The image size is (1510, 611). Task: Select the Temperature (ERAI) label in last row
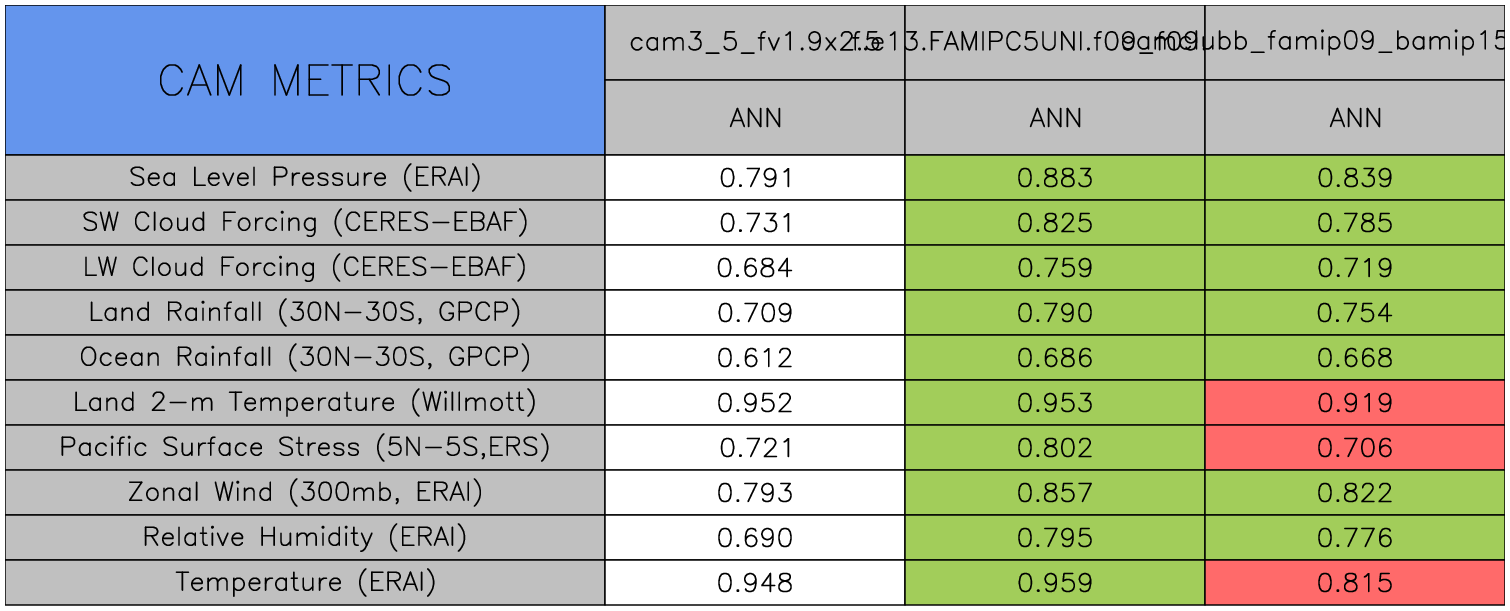click(x=305, y=583)
